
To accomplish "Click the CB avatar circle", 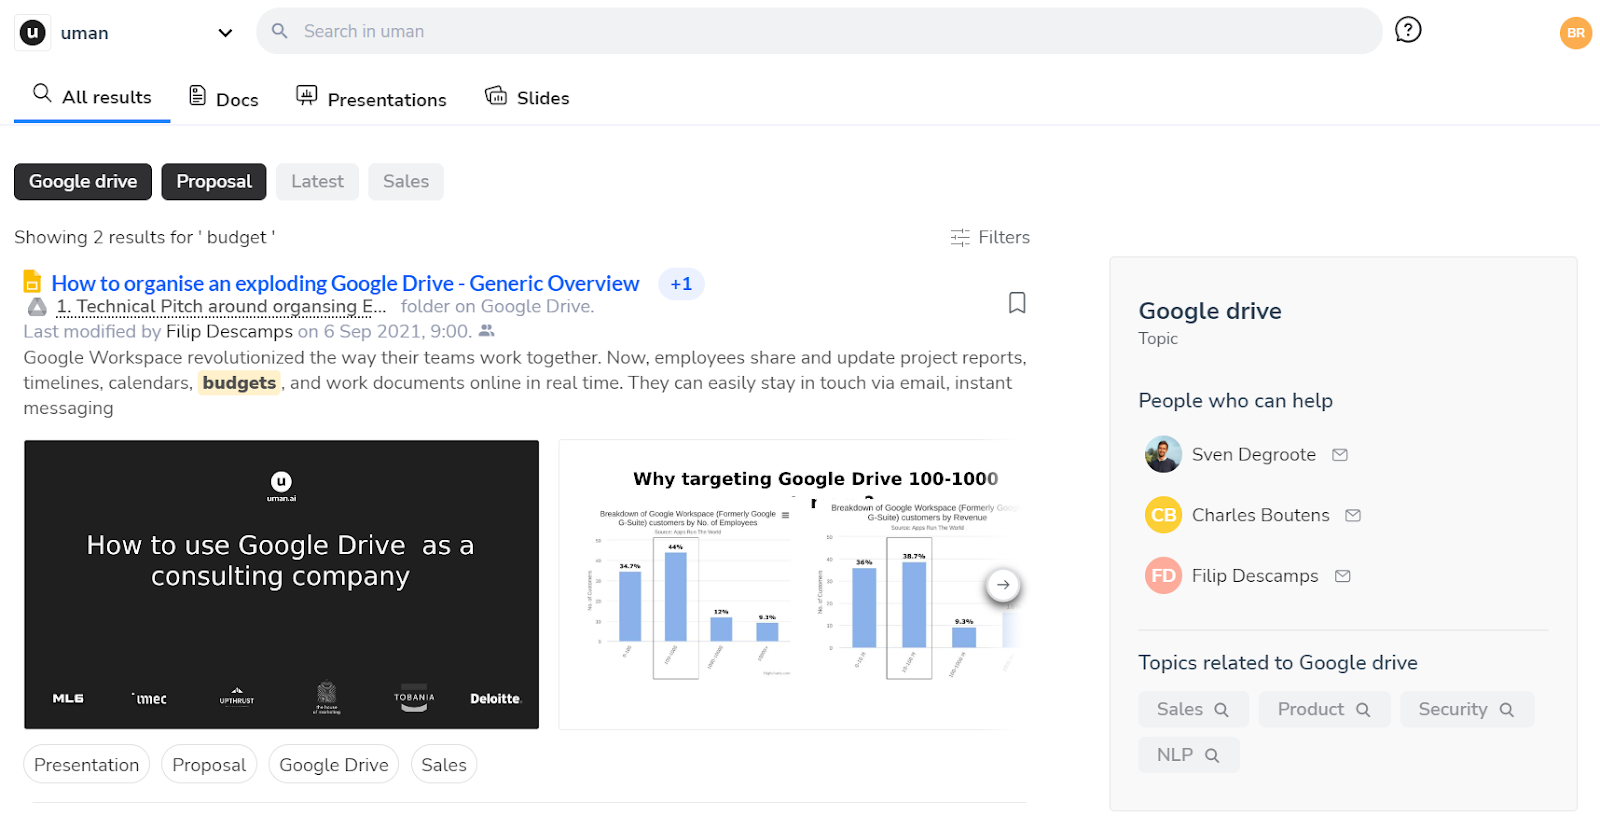I will pos(1163,515).
